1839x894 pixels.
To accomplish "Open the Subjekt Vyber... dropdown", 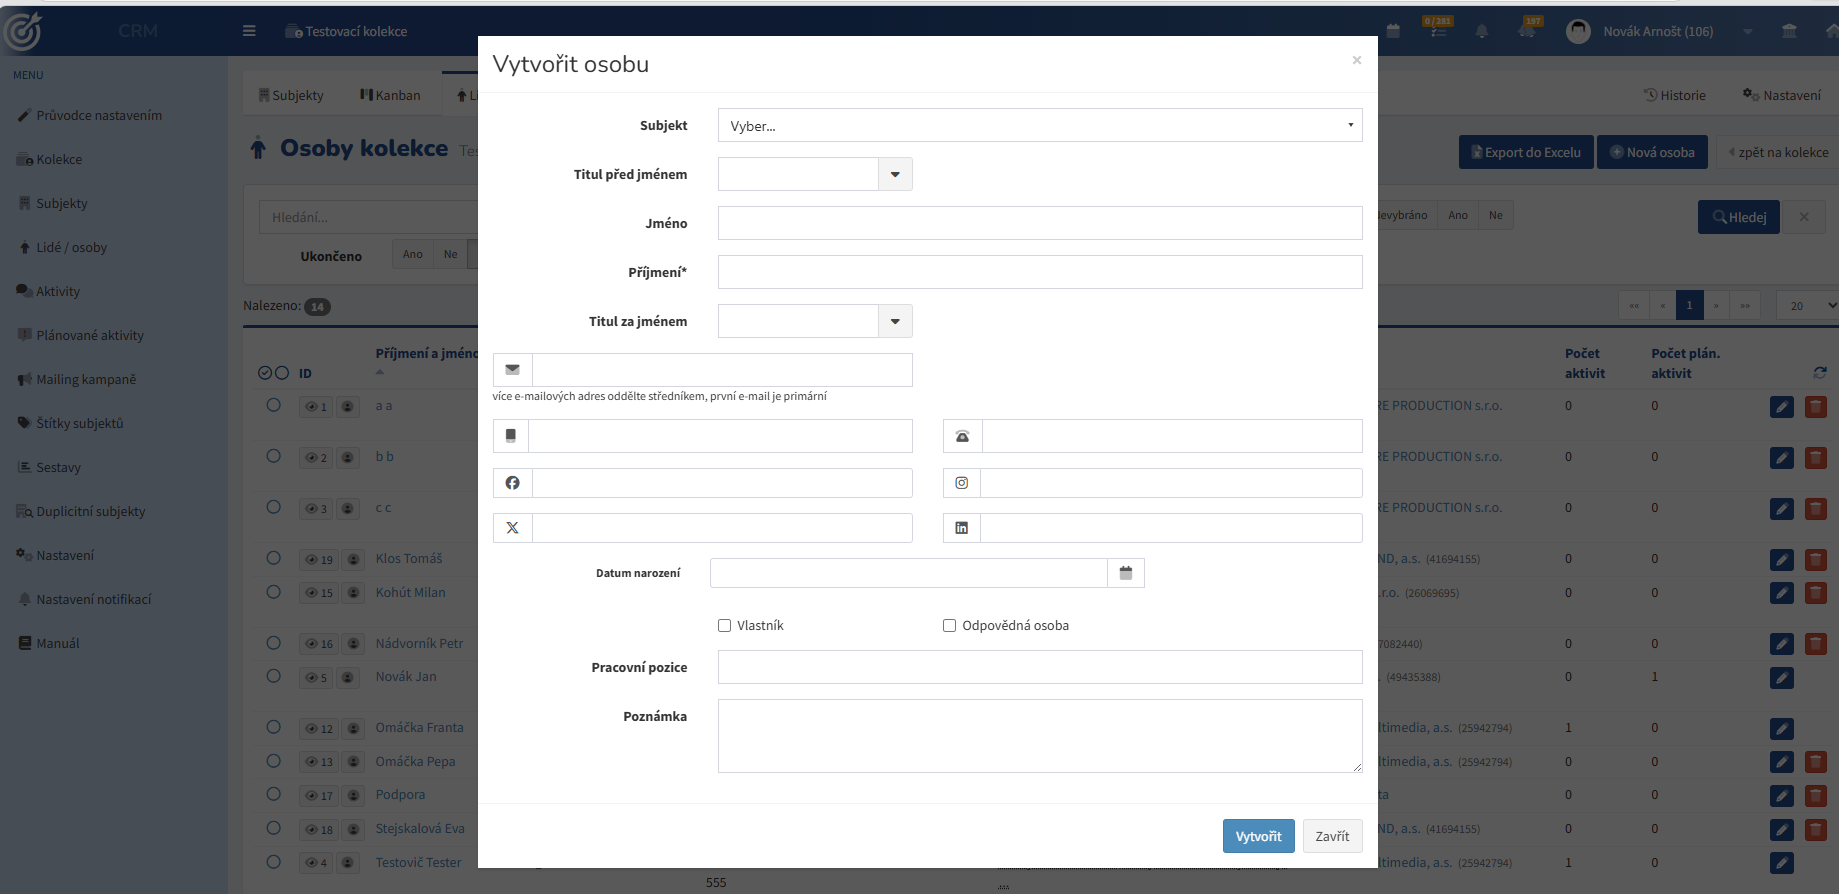I will tap(1040, 125).
